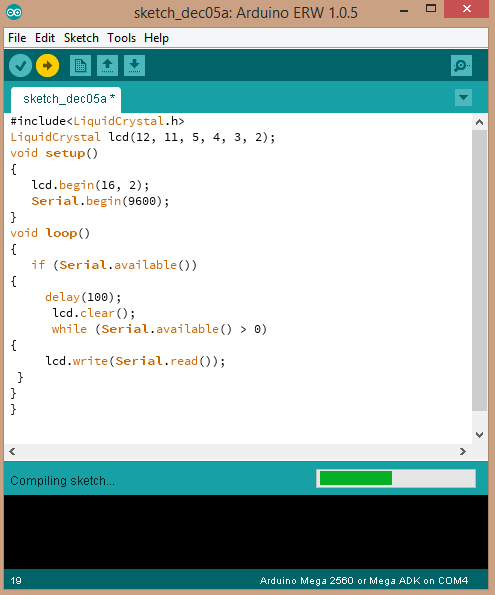Open the File menu
The image size is (495, 595).
[x=17, y=38]
